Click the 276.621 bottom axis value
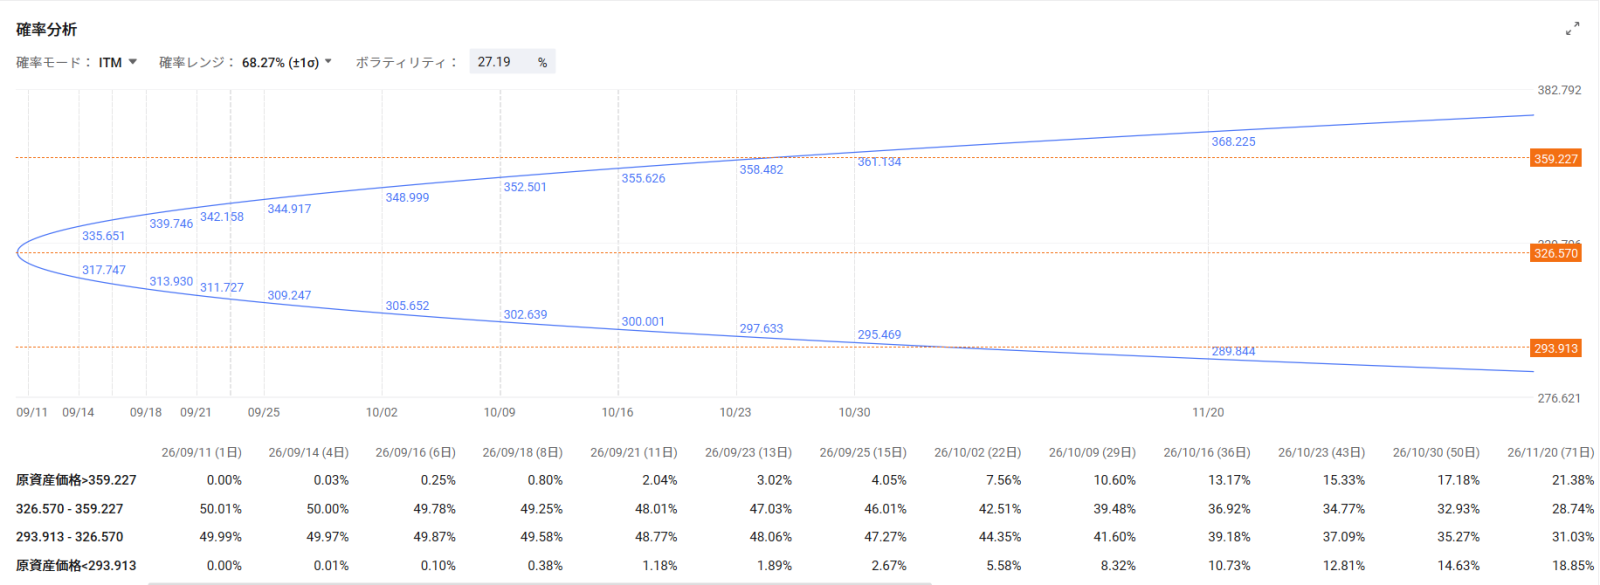This screenshot has width=1600, height=585. (1559, 399)
